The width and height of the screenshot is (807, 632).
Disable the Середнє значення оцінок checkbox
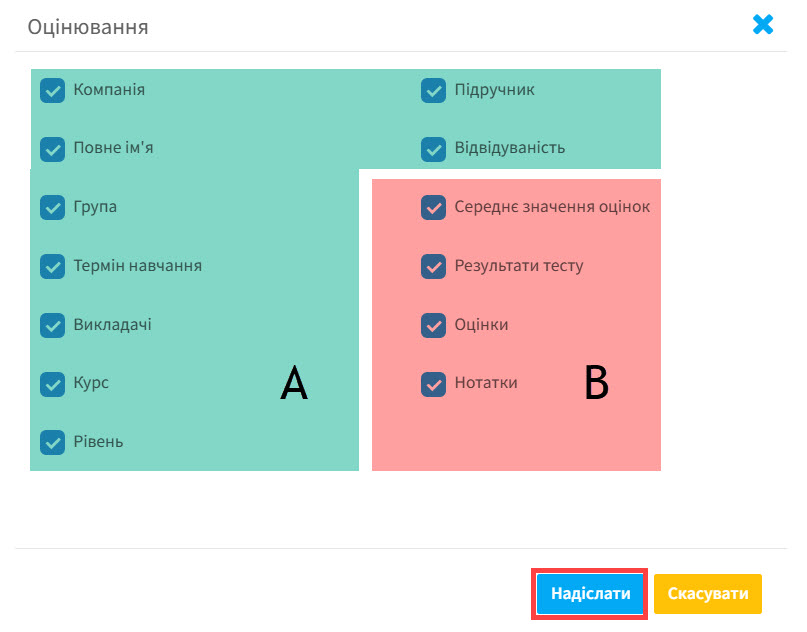click(x=433, y=207)
